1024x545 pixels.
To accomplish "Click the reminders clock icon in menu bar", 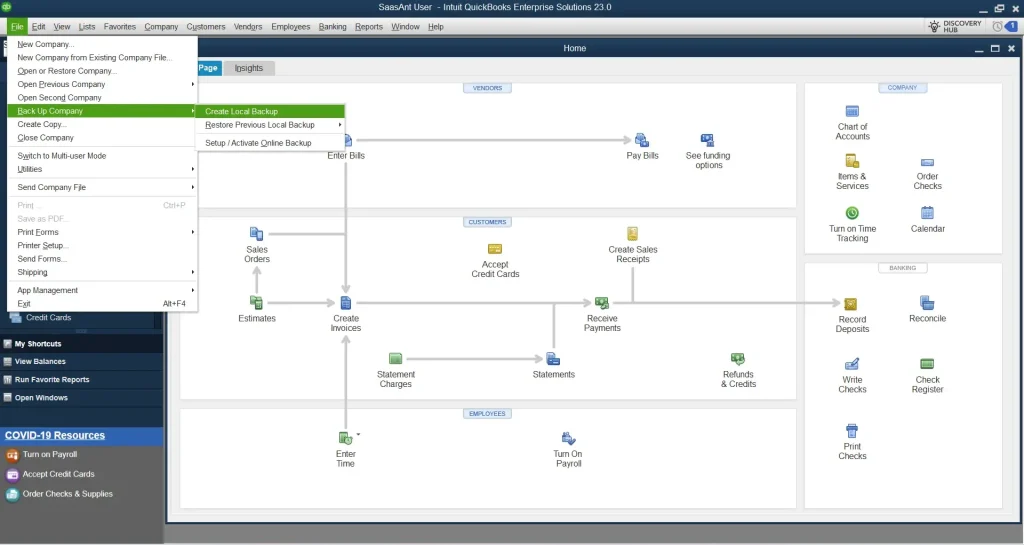I will (997, 27).
